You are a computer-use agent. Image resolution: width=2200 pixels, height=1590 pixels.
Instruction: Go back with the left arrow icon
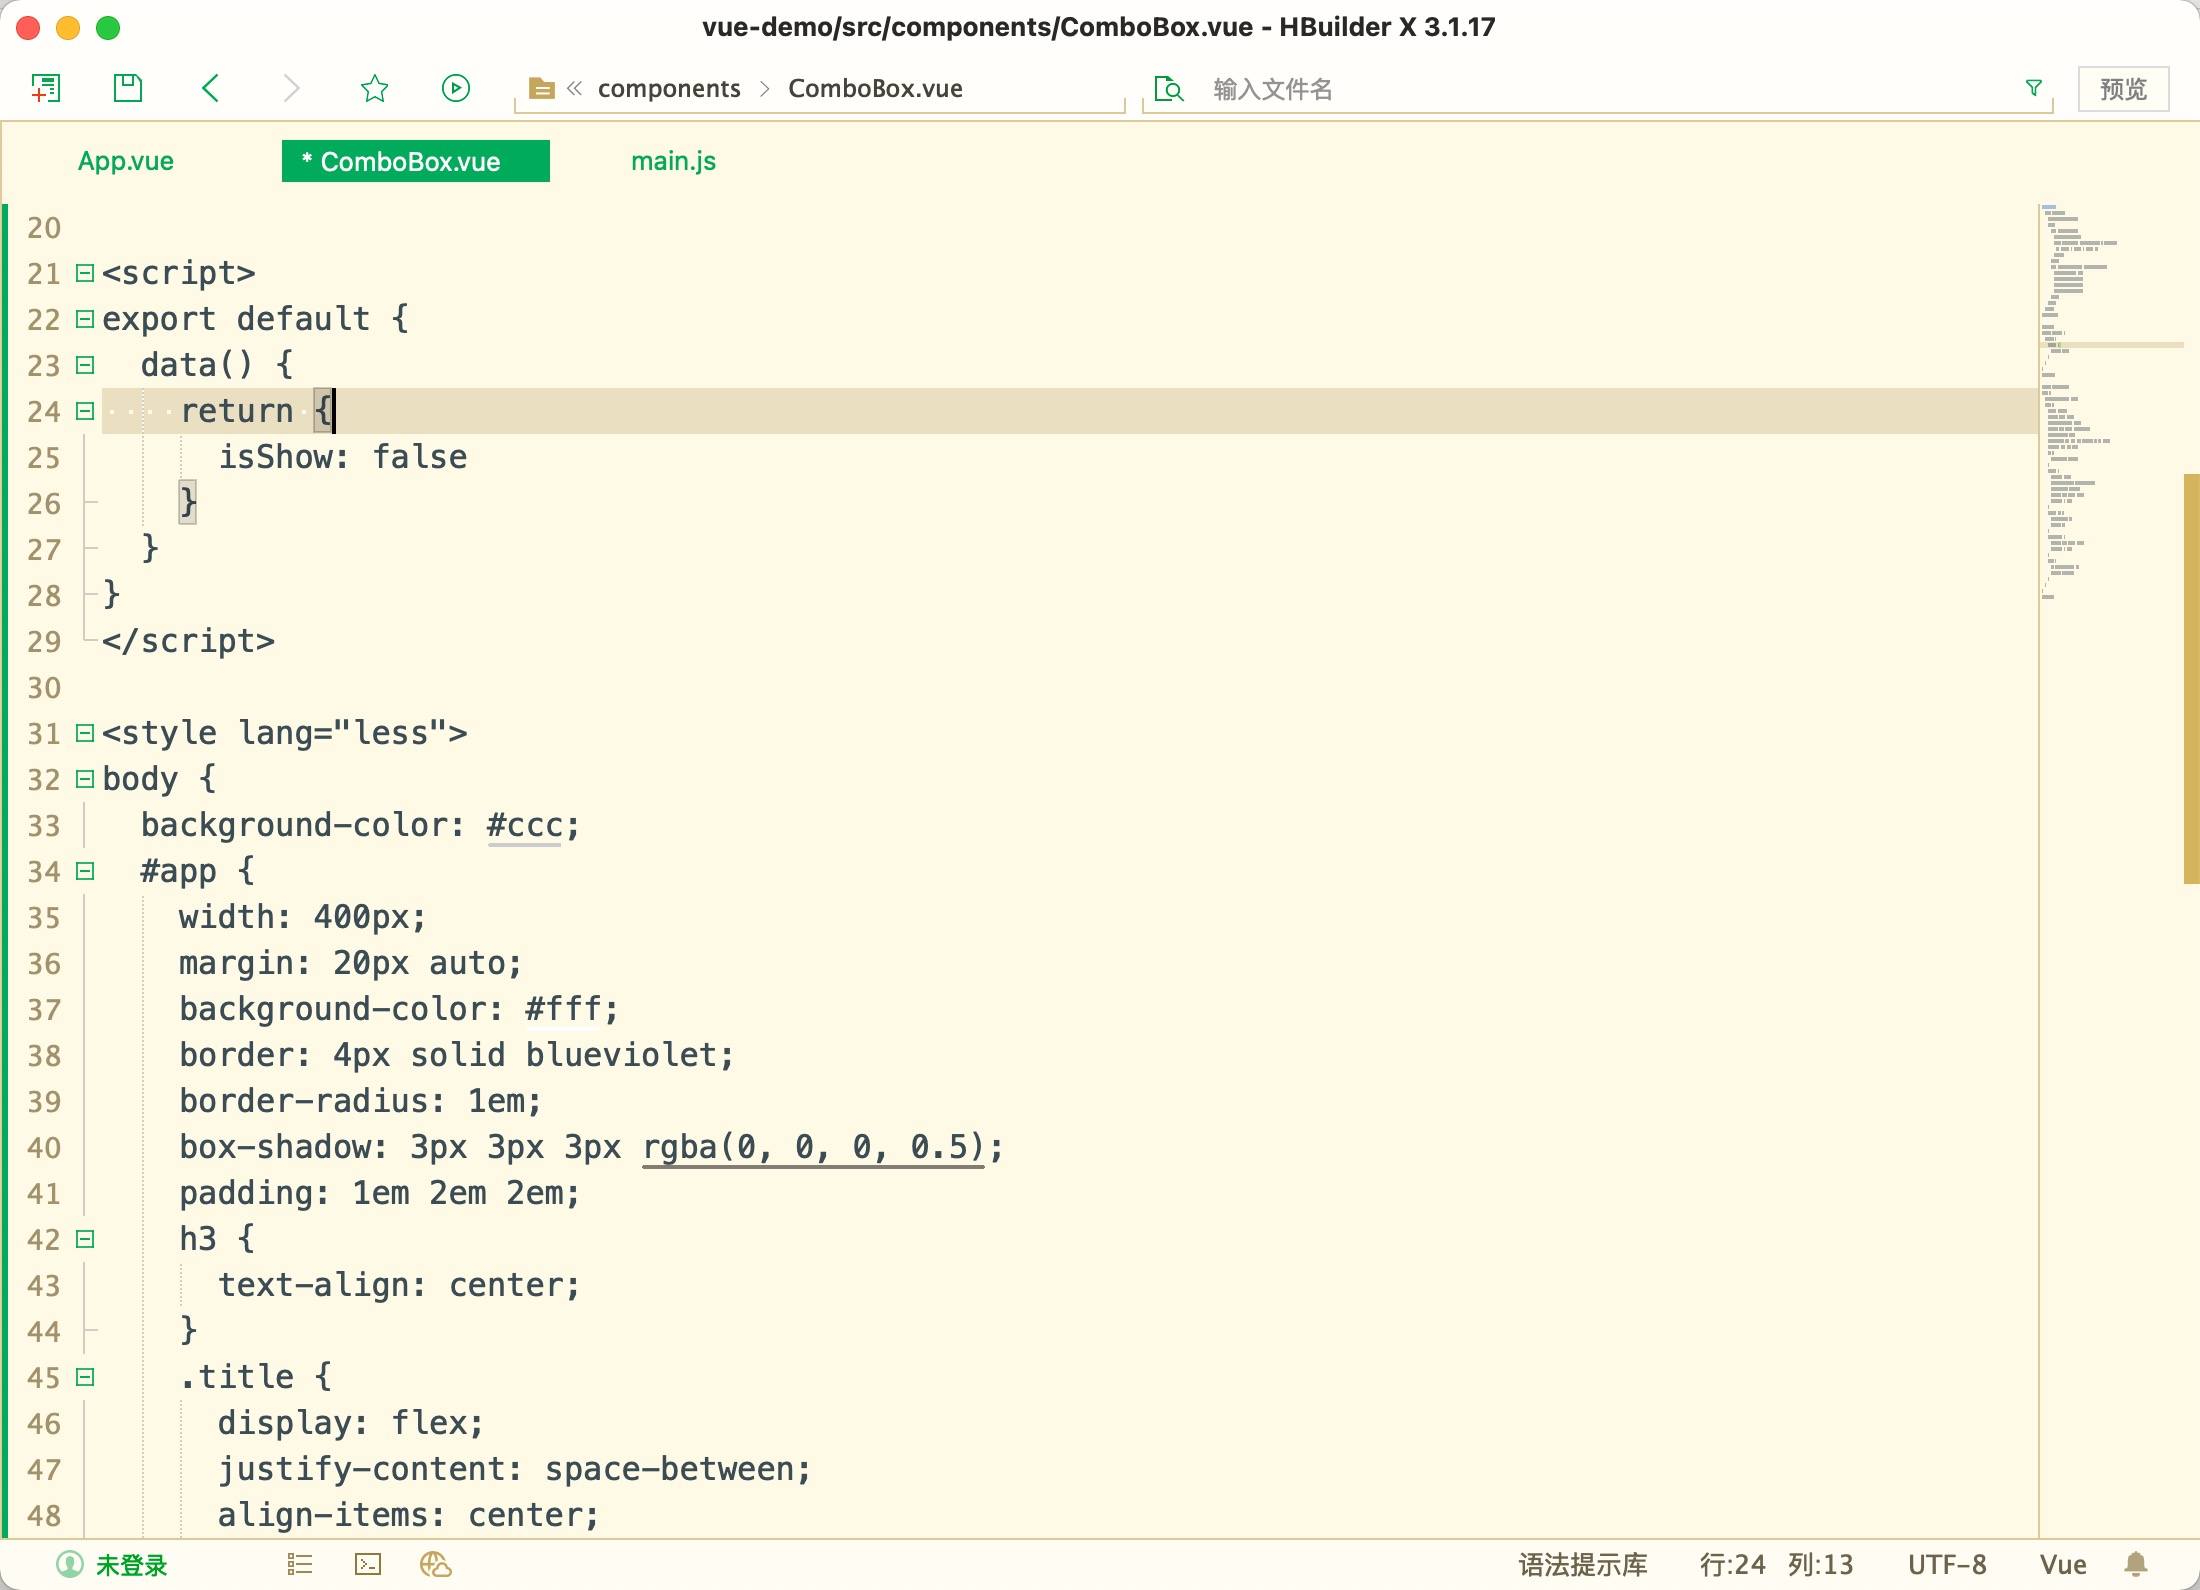(210, 88)
